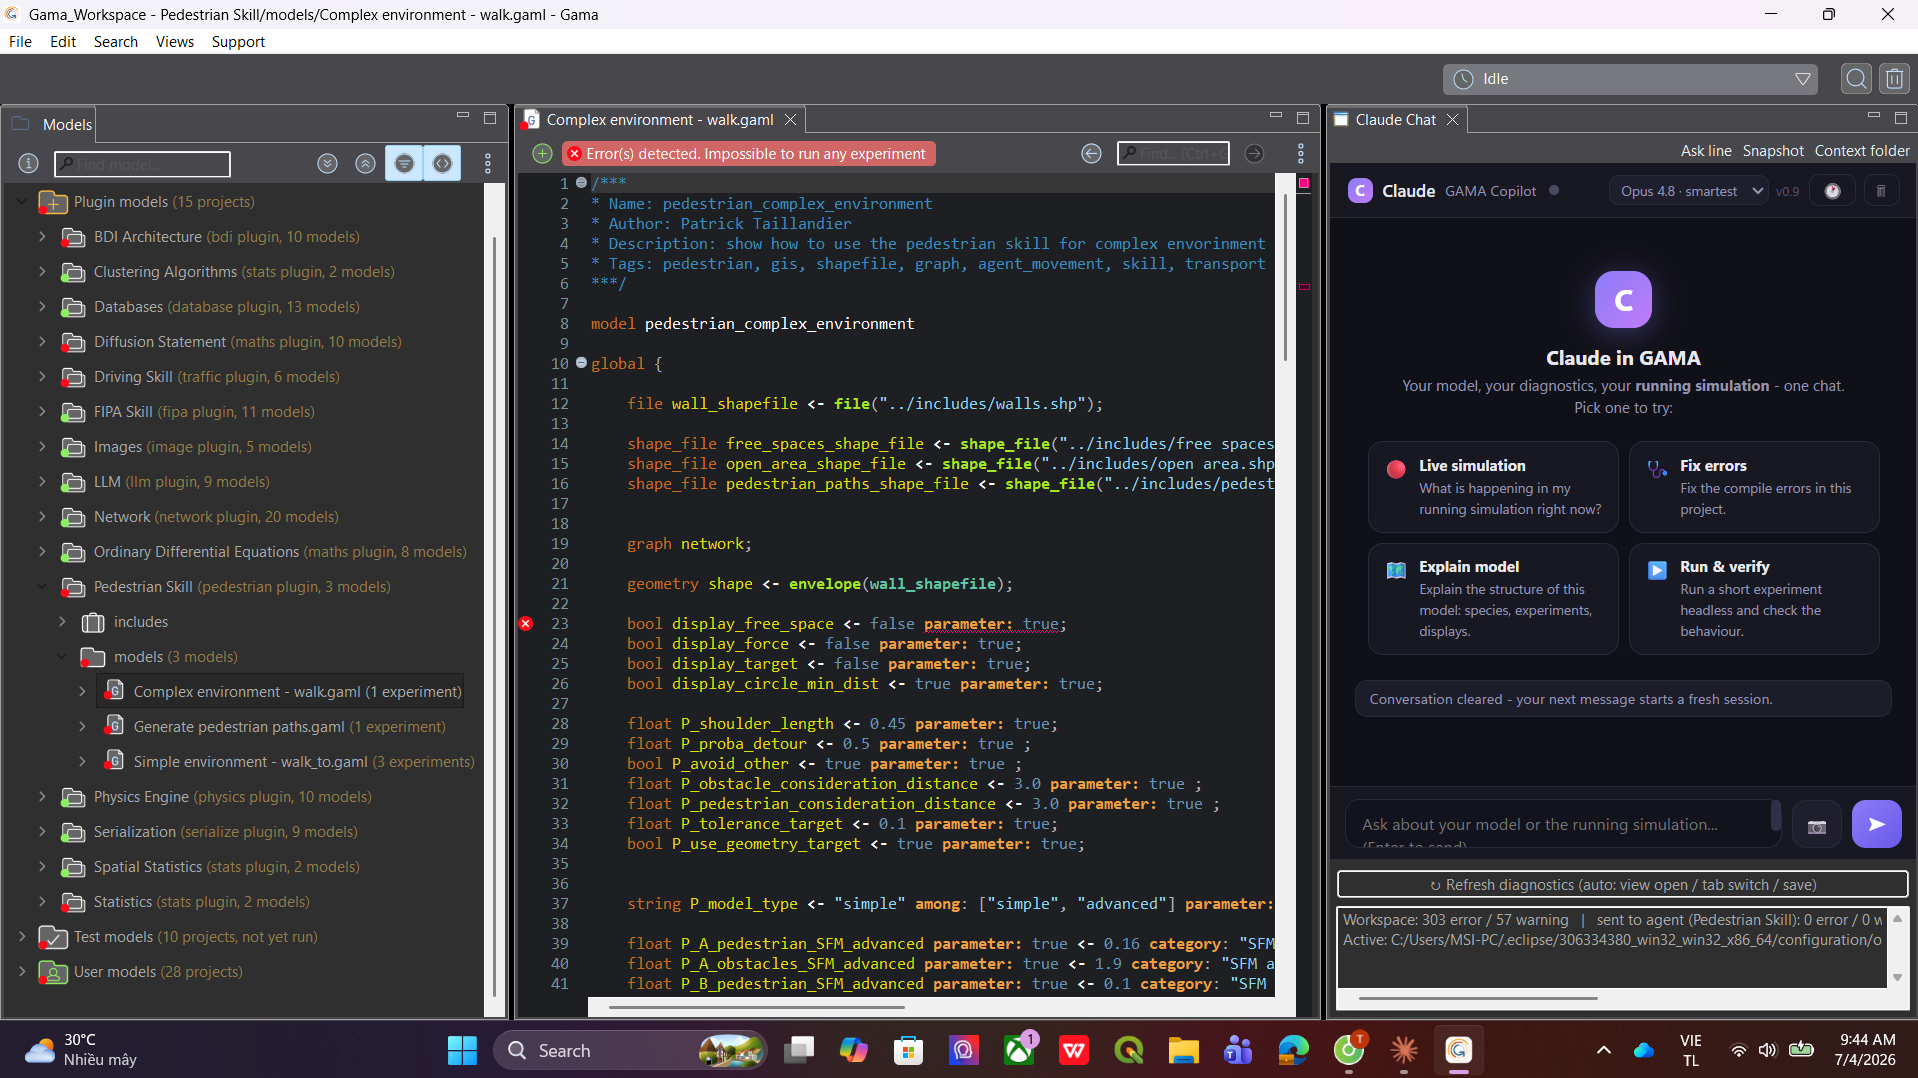Show hidden system tray icons
Screen dimensions: 1918x1078
1603,1050
